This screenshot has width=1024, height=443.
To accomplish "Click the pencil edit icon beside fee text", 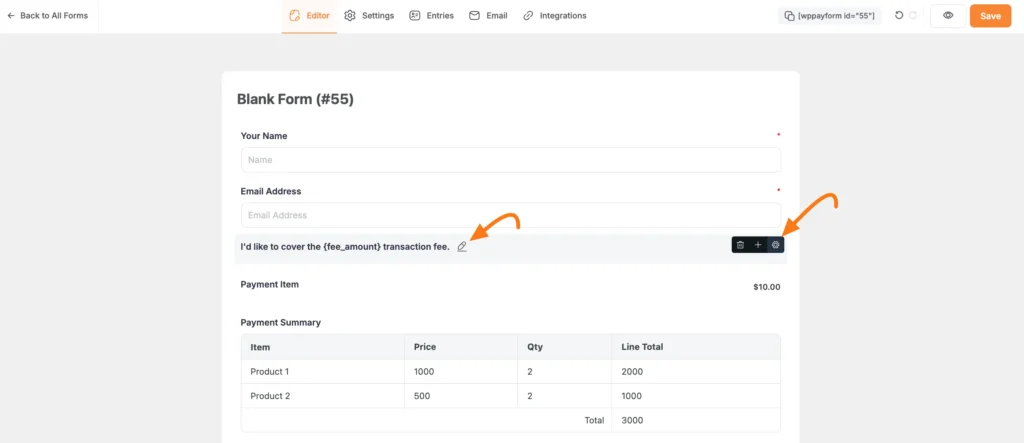I will pyautogui.click(x=462, y=246).
